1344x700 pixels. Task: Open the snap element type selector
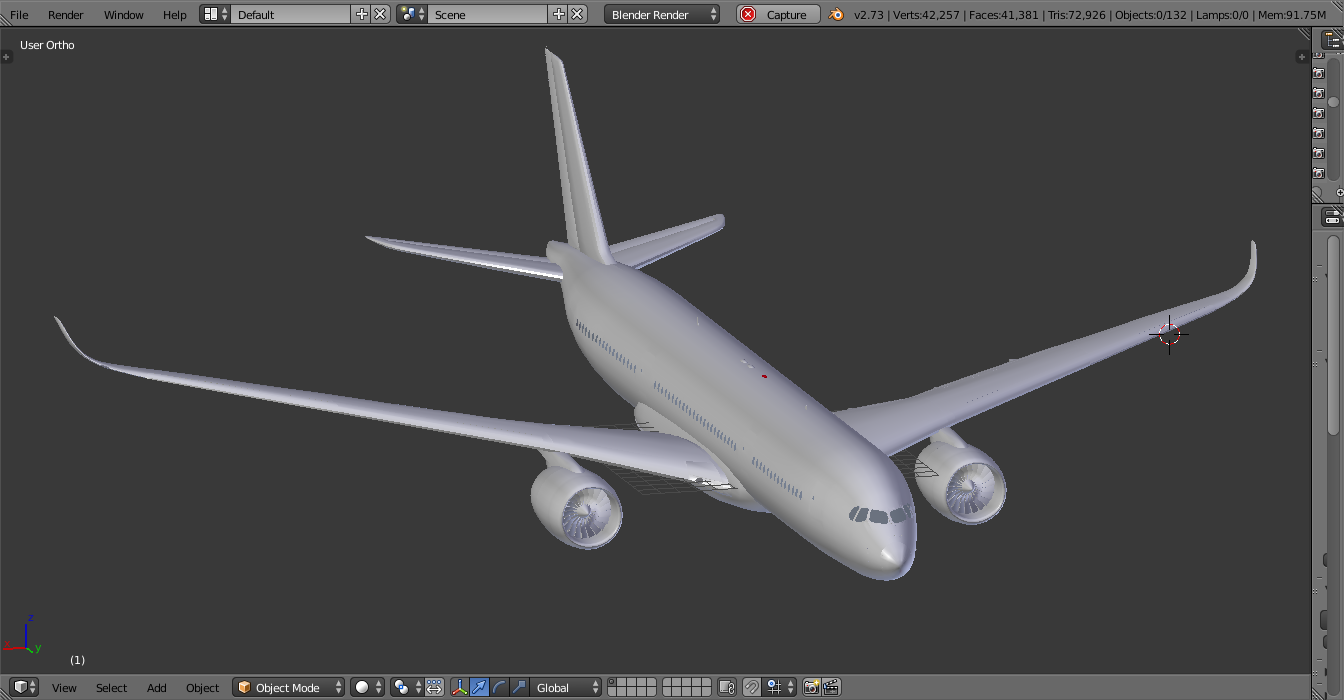(x=780, y=687)
